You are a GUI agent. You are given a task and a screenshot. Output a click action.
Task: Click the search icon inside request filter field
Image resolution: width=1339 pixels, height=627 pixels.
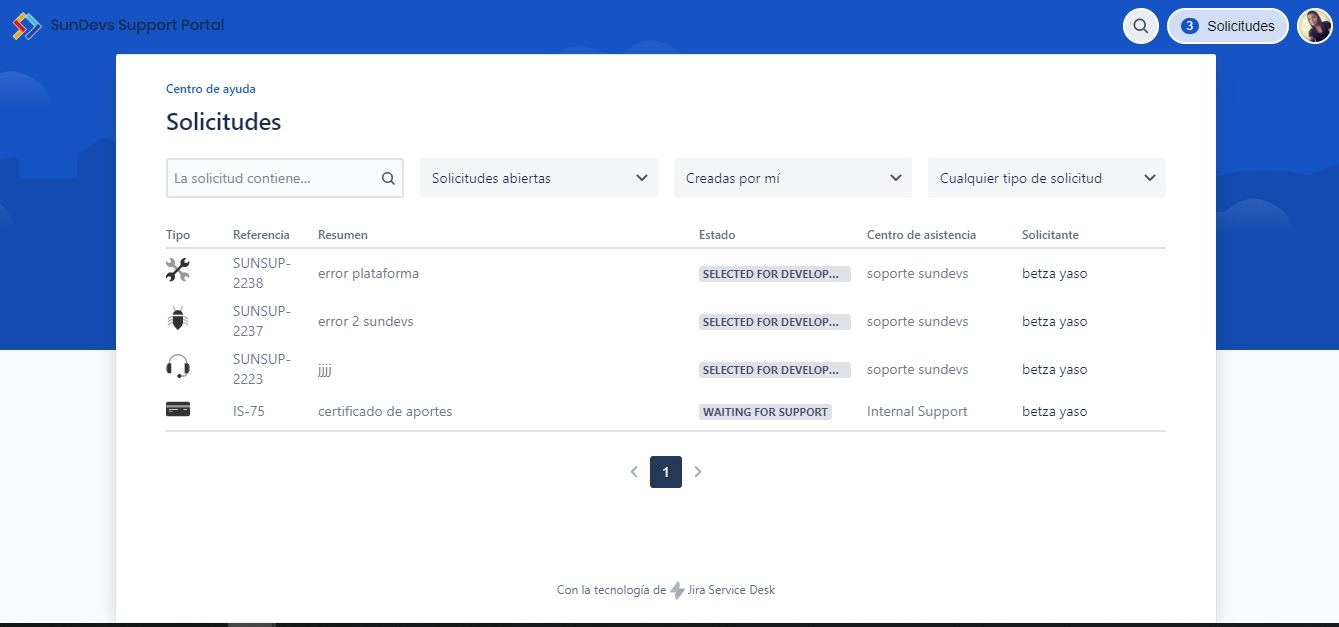coord(388,179)
